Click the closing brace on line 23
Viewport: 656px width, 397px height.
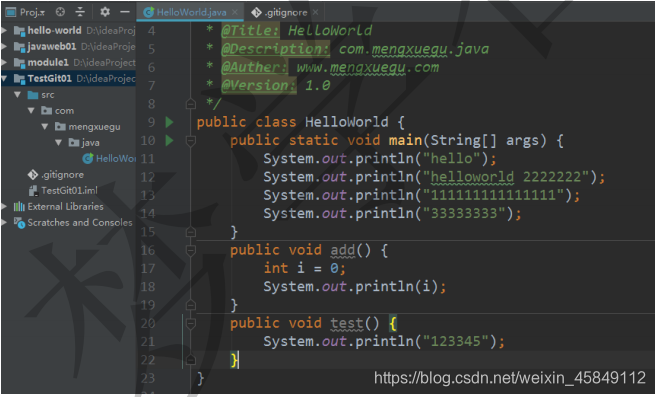pos(200,378)
